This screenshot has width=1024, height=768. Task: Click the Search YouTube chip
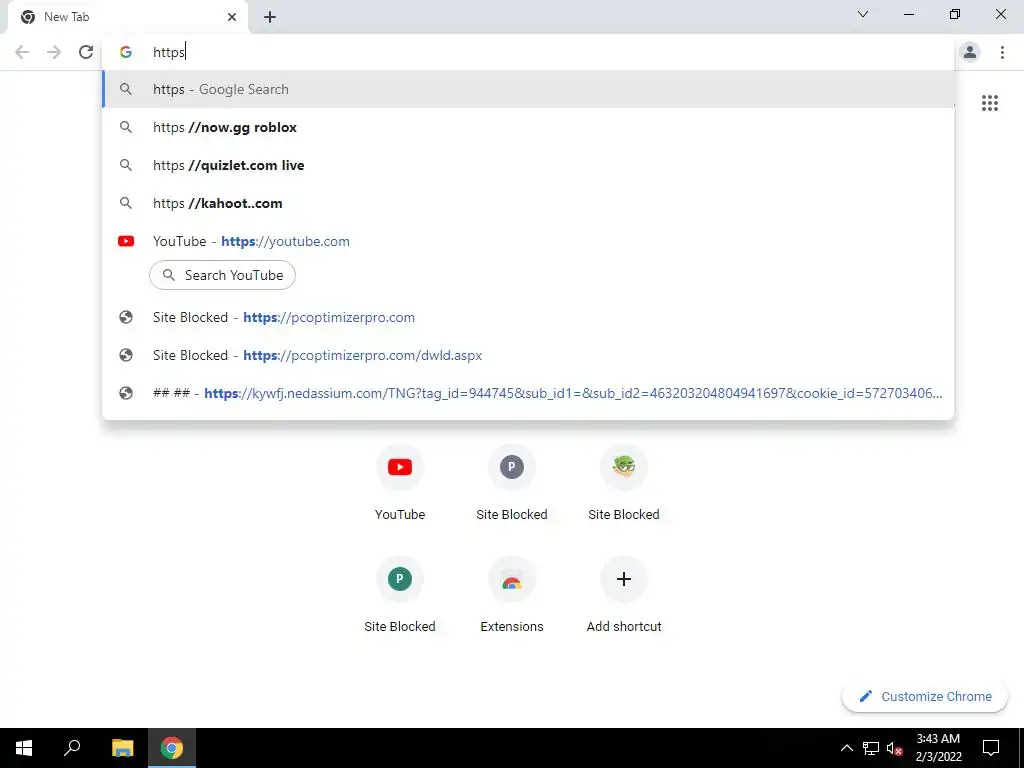(x=222, y=275)
